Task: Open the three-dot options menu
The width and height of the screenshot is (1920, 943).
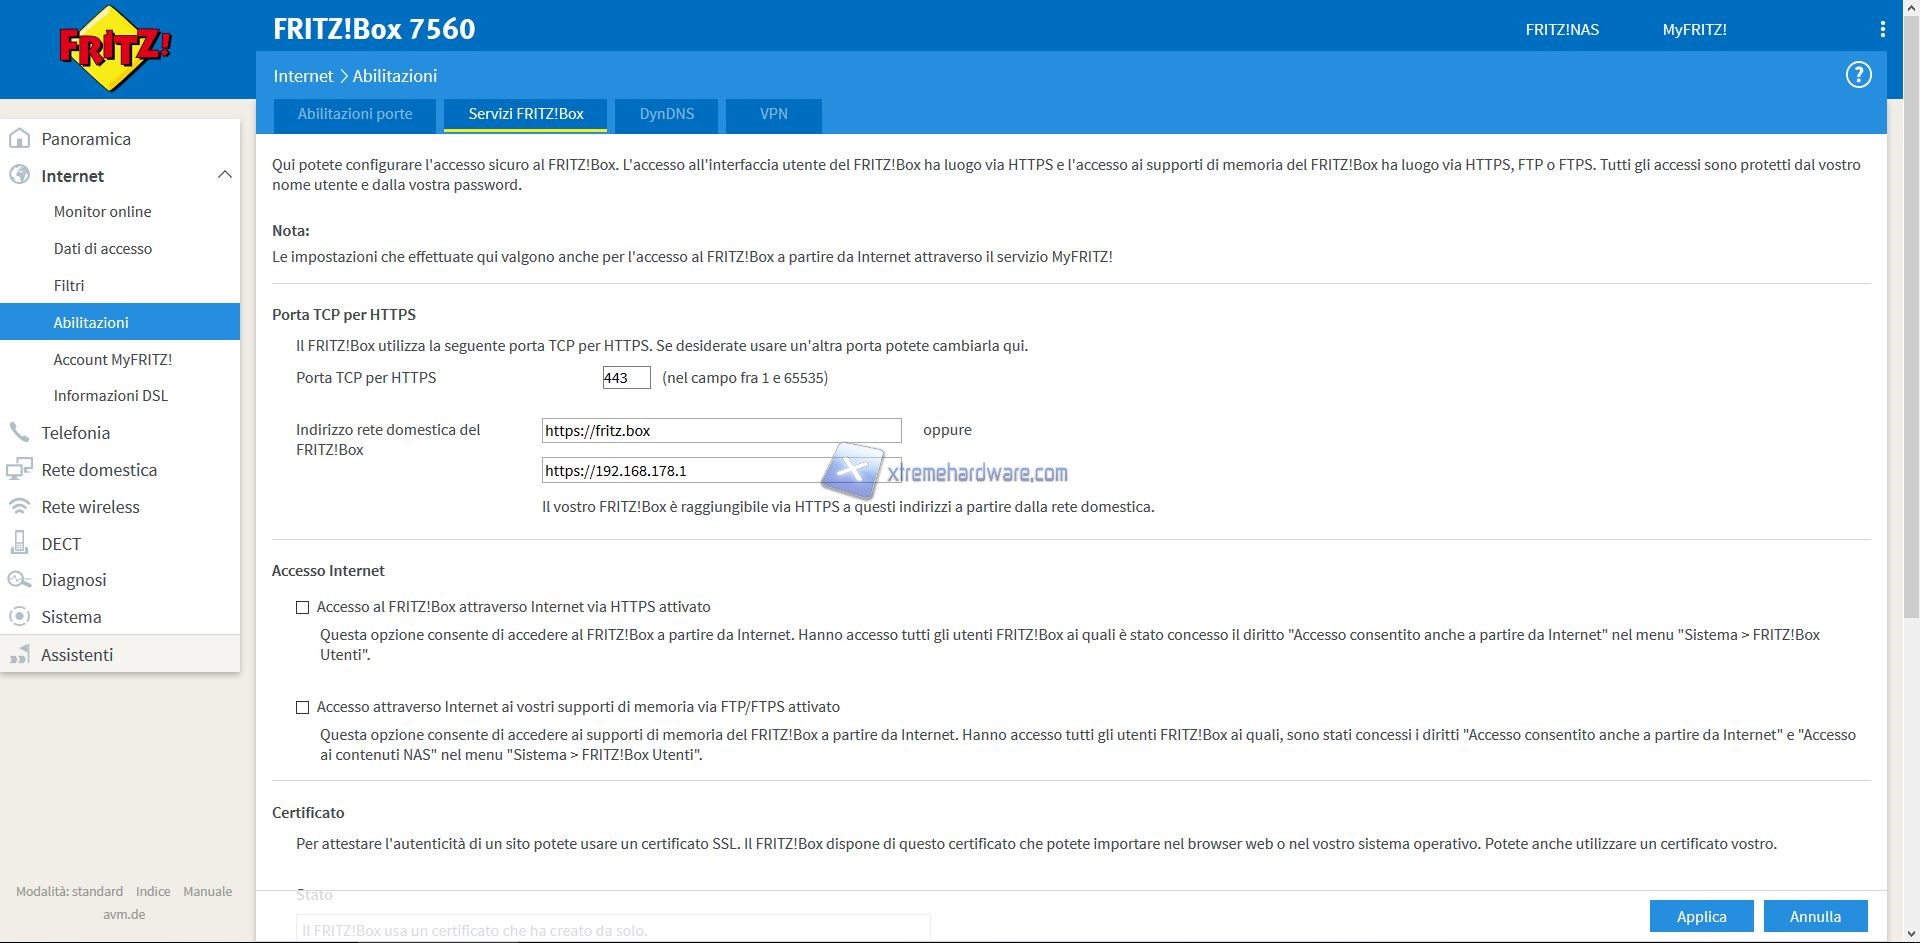Action: pyautogui.click(x=1882, y=30)
